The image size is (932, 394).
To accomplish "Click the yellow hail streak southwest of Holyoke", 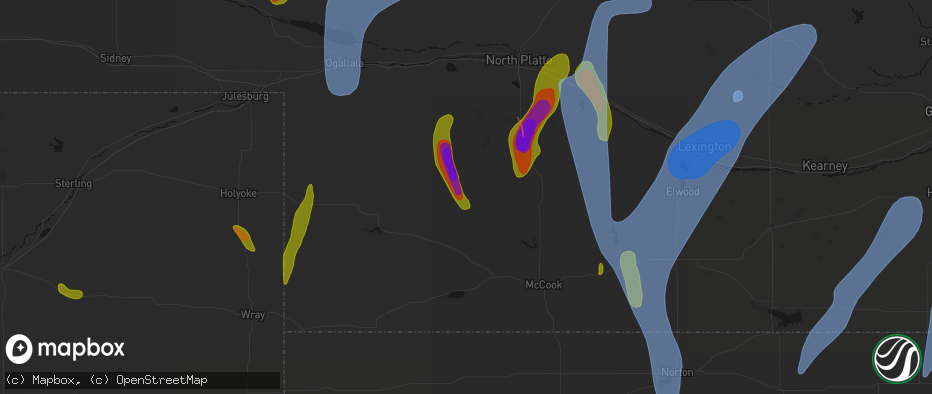I will 70,291.
